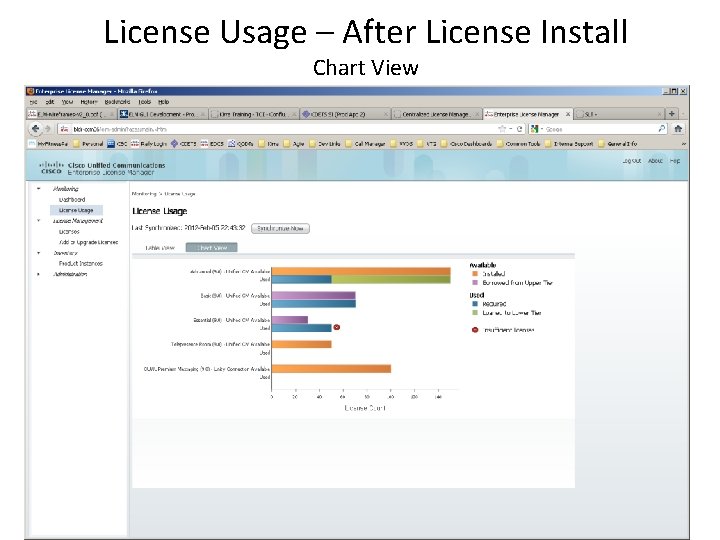Screen dimensions: 720x540
Task: Open the History menu
Action: tap(89, 102)
